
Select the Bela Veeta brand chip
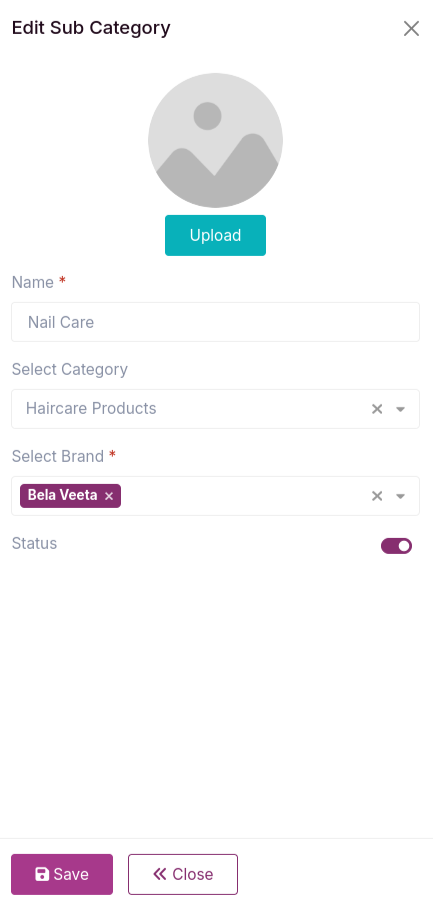[x=62, y=496]
